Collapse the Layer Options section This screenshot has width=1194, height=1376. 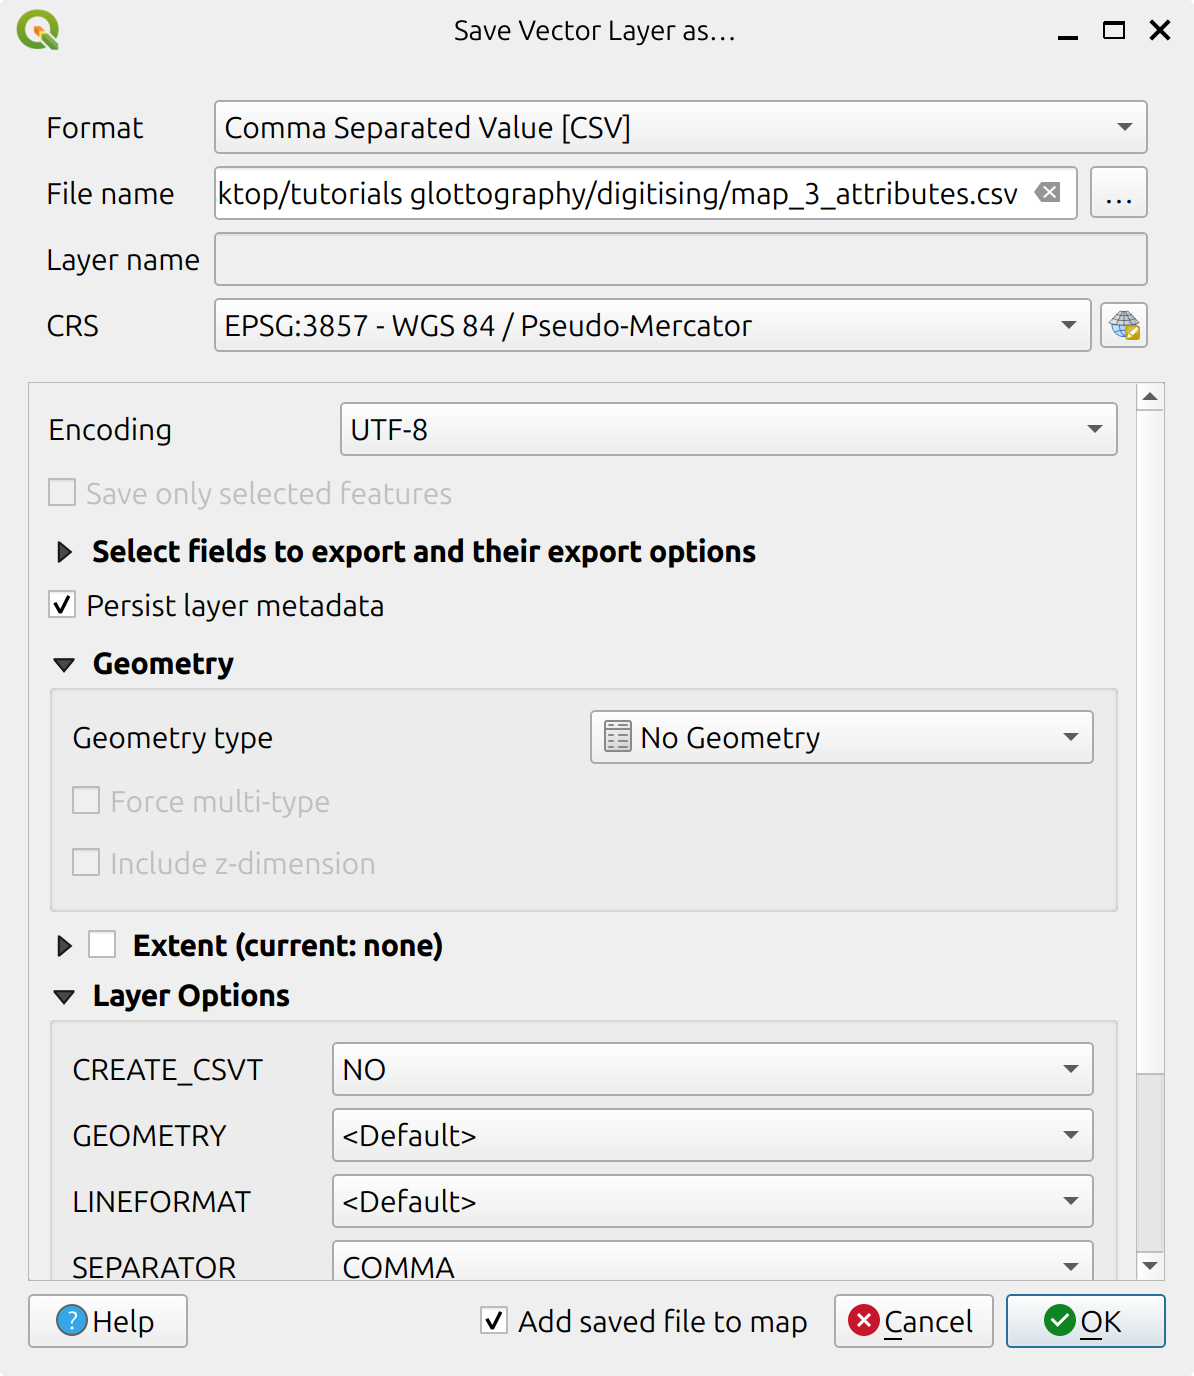[64, 996]
